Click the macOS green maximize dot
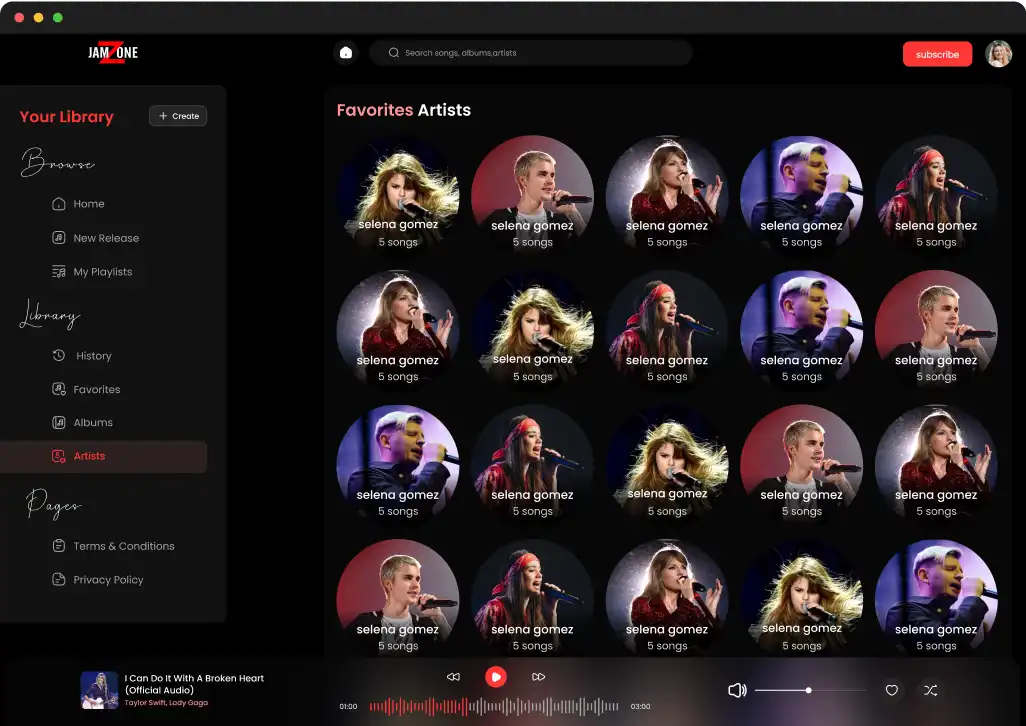The image size is (1026, 726). point(58,18)
